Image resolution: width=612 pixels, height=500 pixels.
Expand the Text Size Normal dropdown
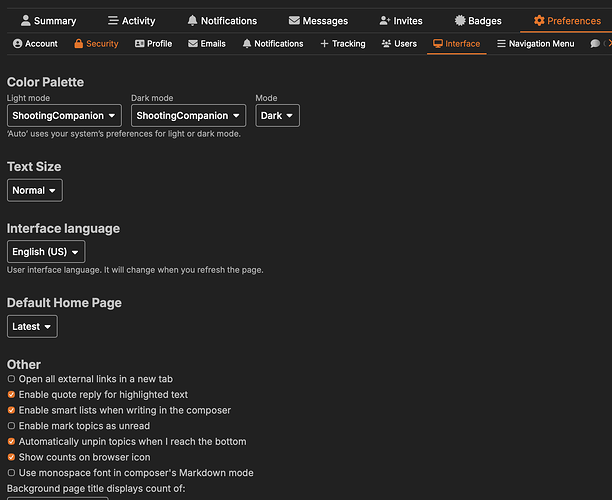pos(35,190)
